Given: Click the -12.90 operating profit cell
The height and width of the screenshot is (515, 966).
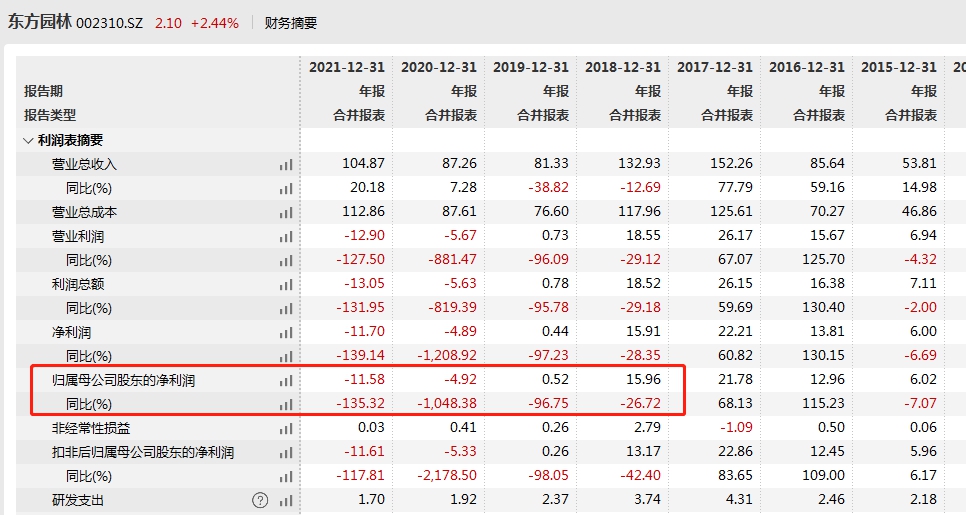Looking at the screenshot, I should coord(365,235).
